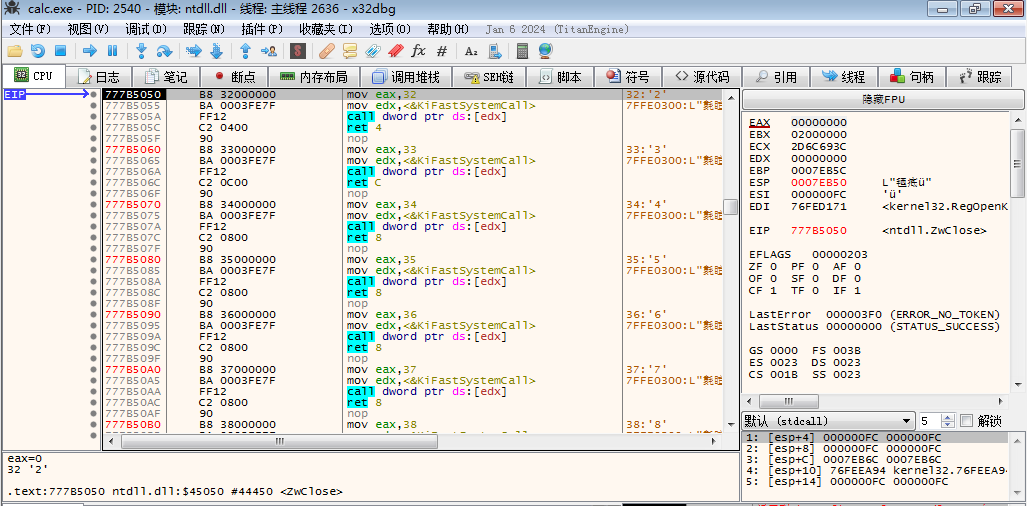Toggle breakpoint dot at address 777B5070
Viewport: 1027px width, 506px height.
[94, 205]
